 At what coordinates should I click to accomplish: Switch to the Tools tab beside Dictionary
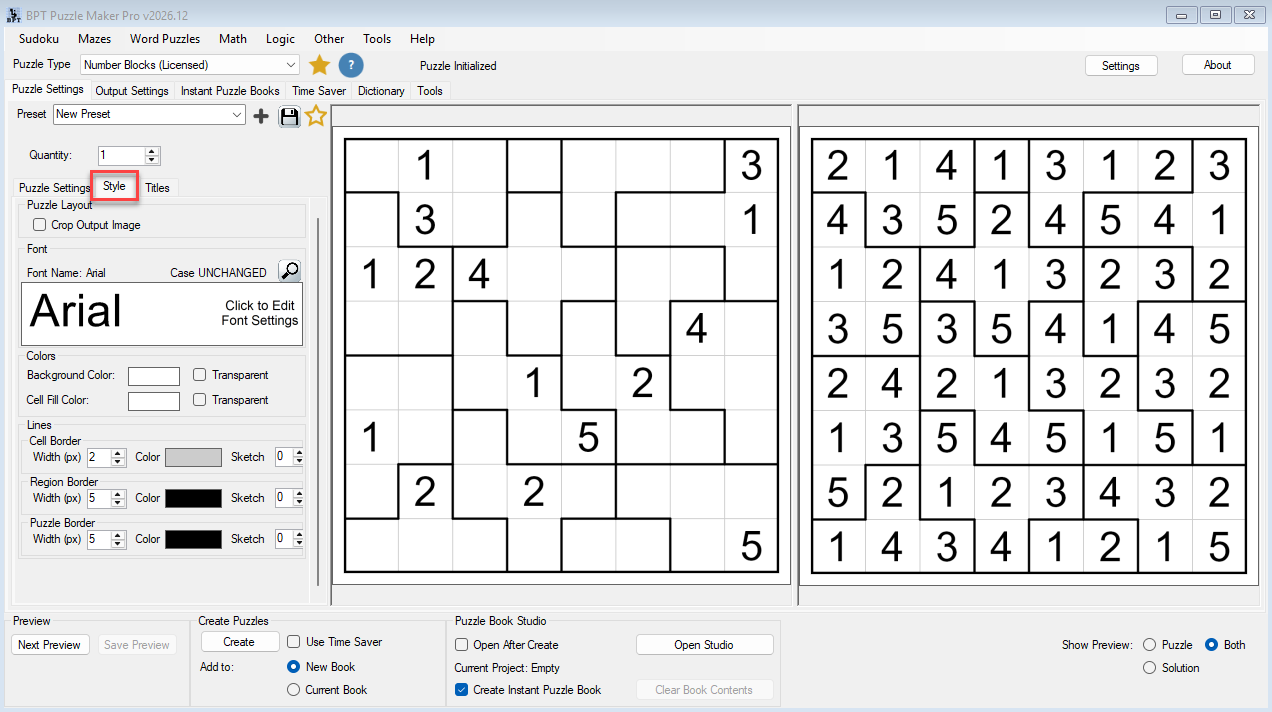click(x=430, y=91)
